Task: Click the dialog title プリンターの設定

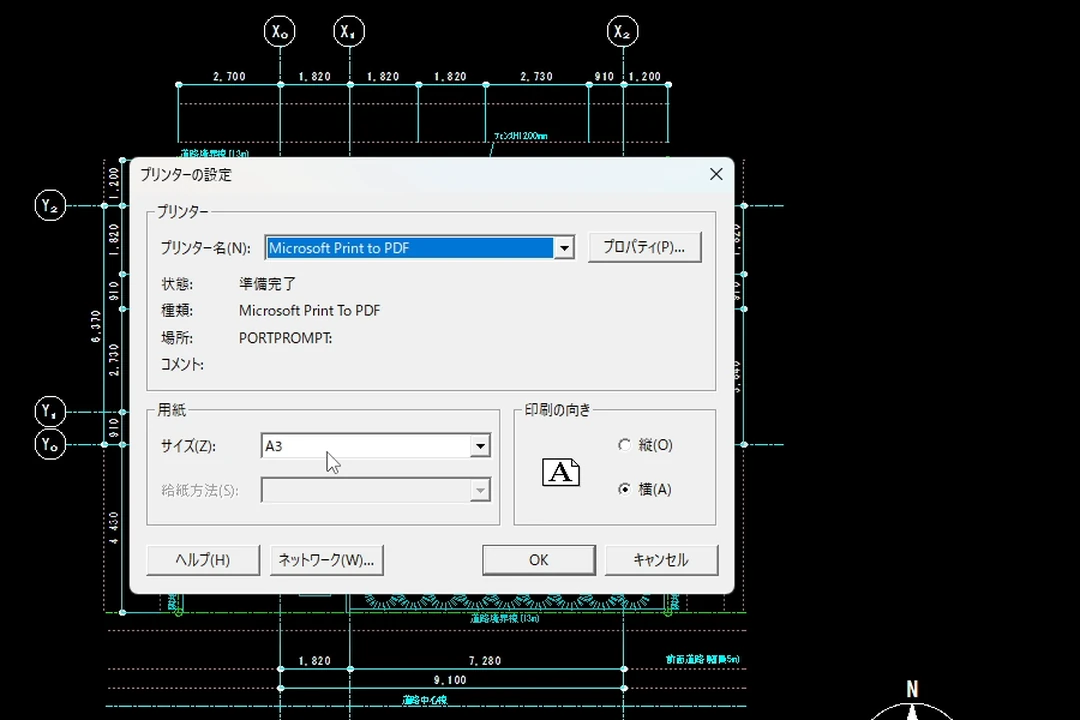Action: click(186, 175)
